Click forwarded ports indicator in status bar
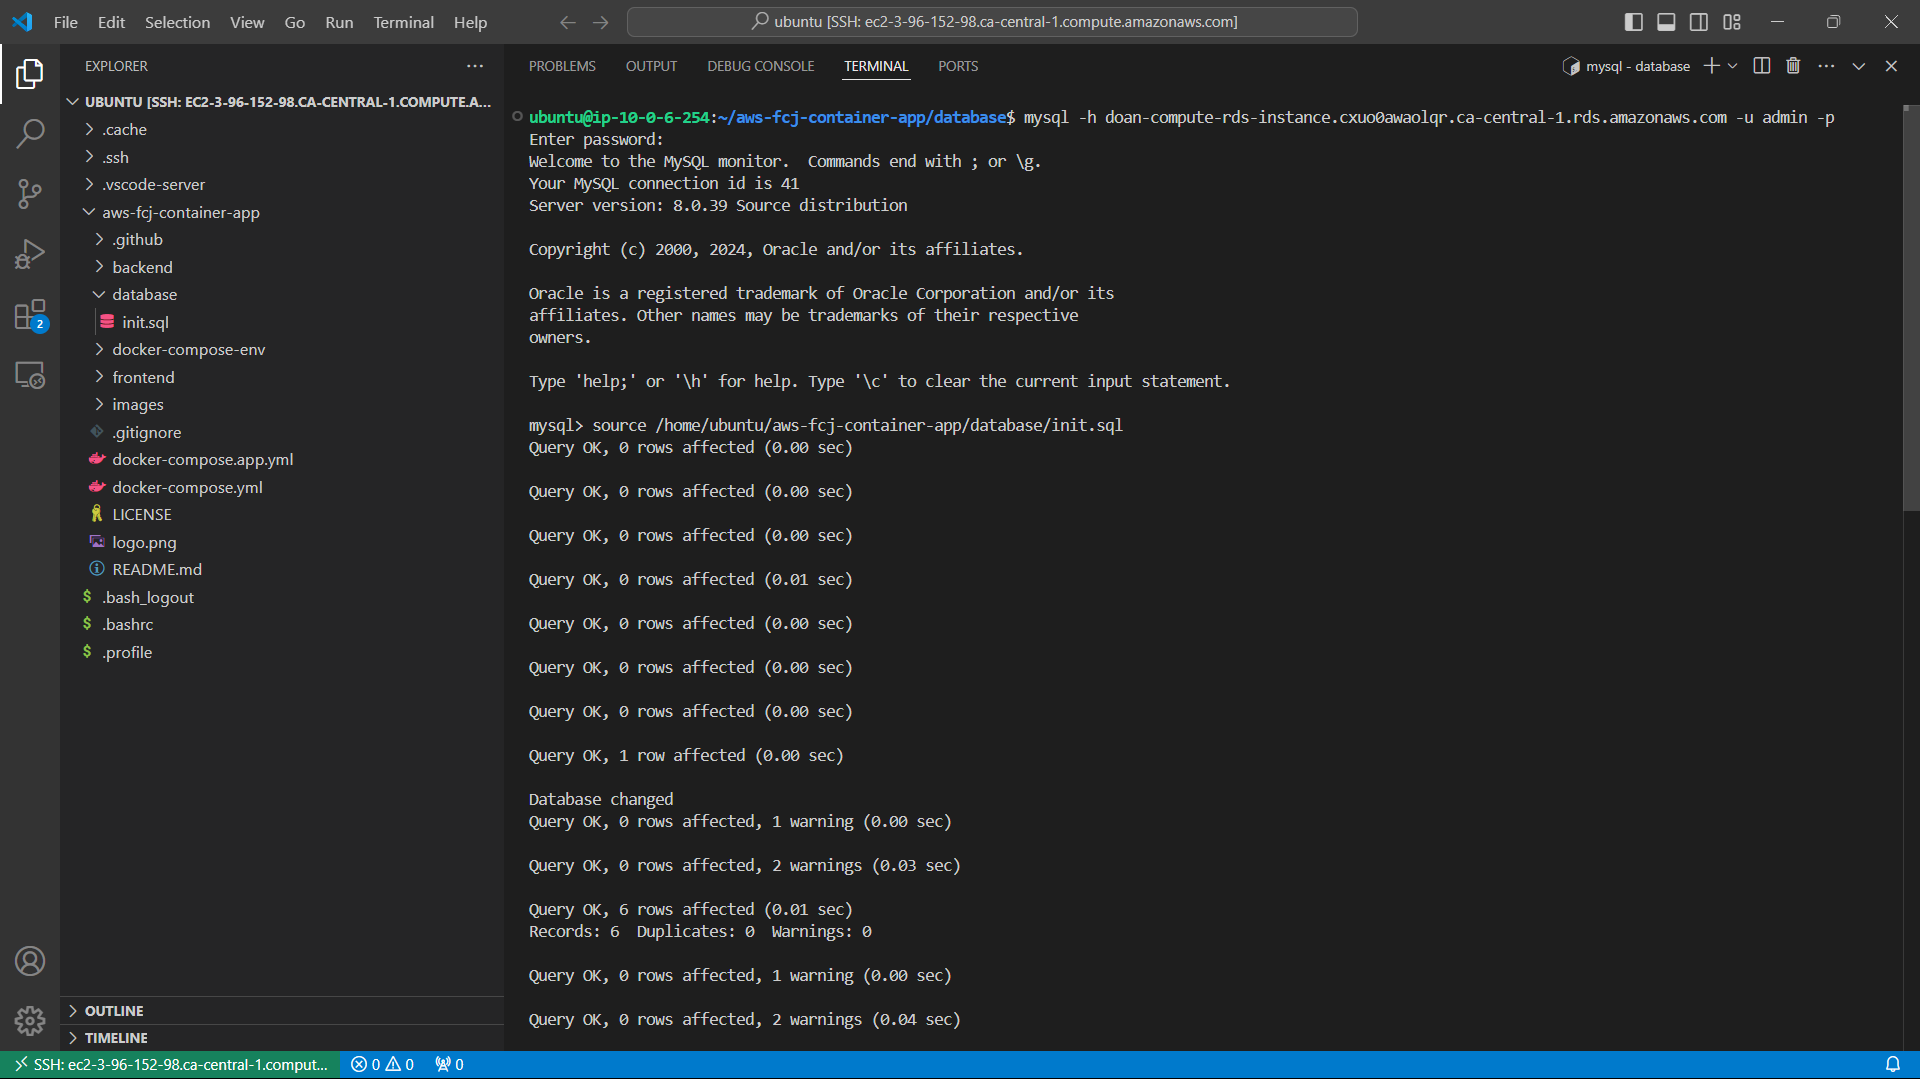 point(449,1065)
